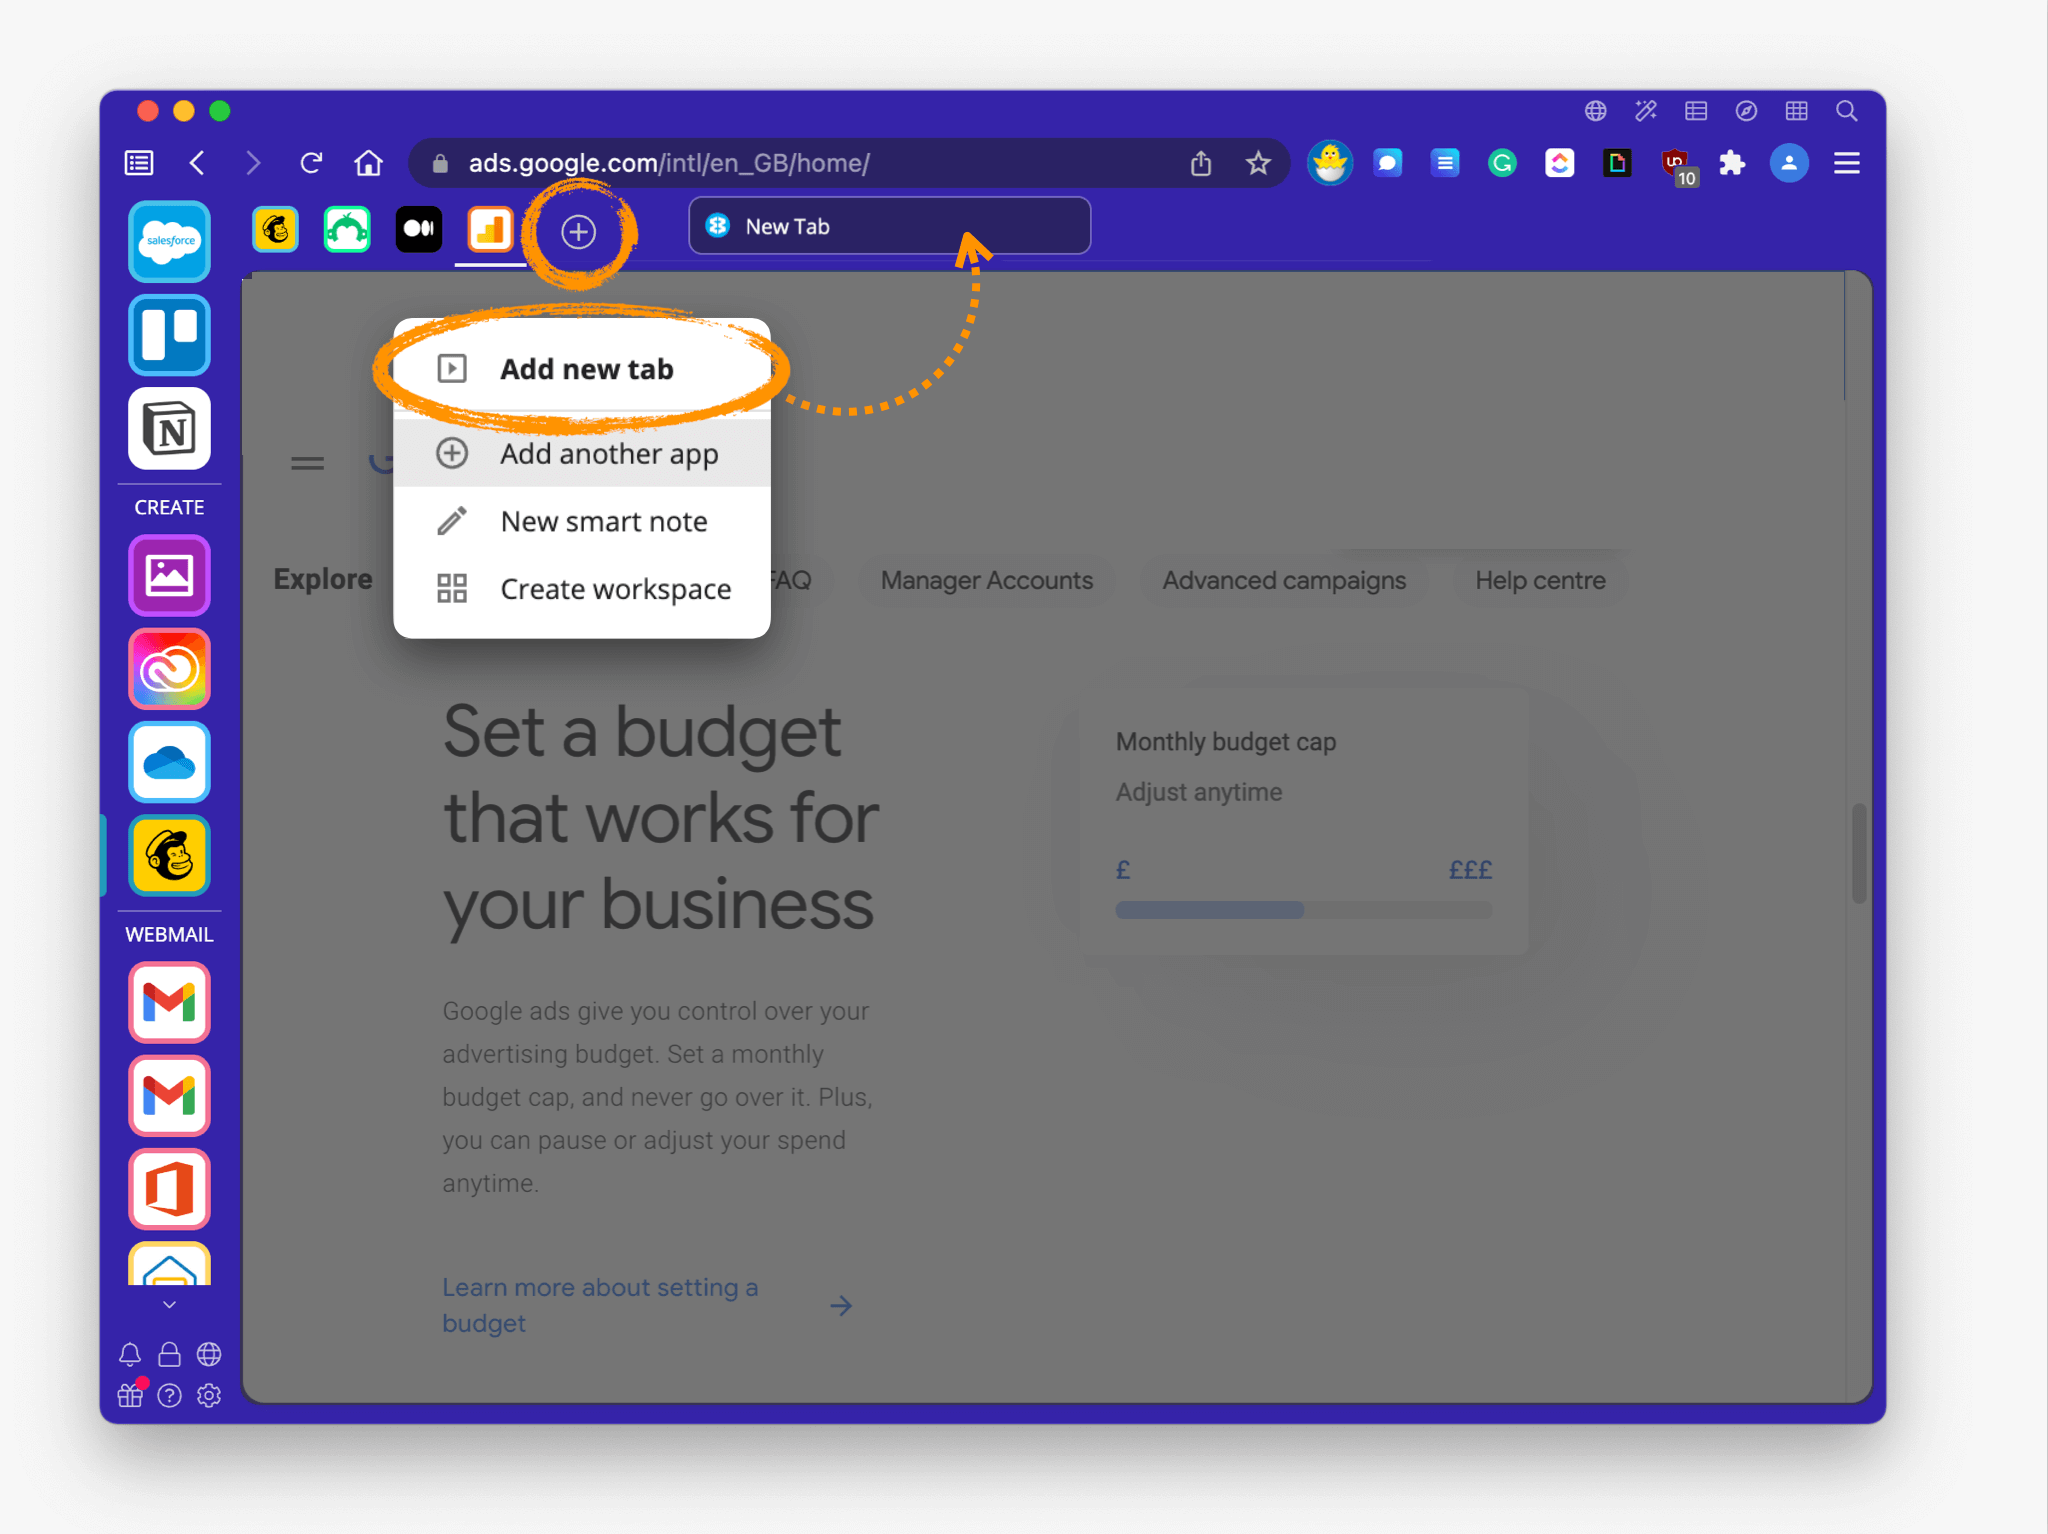Open the blue chat bubble extension
This screenshot has width=2048, height=1534.
coord(1387,163)
